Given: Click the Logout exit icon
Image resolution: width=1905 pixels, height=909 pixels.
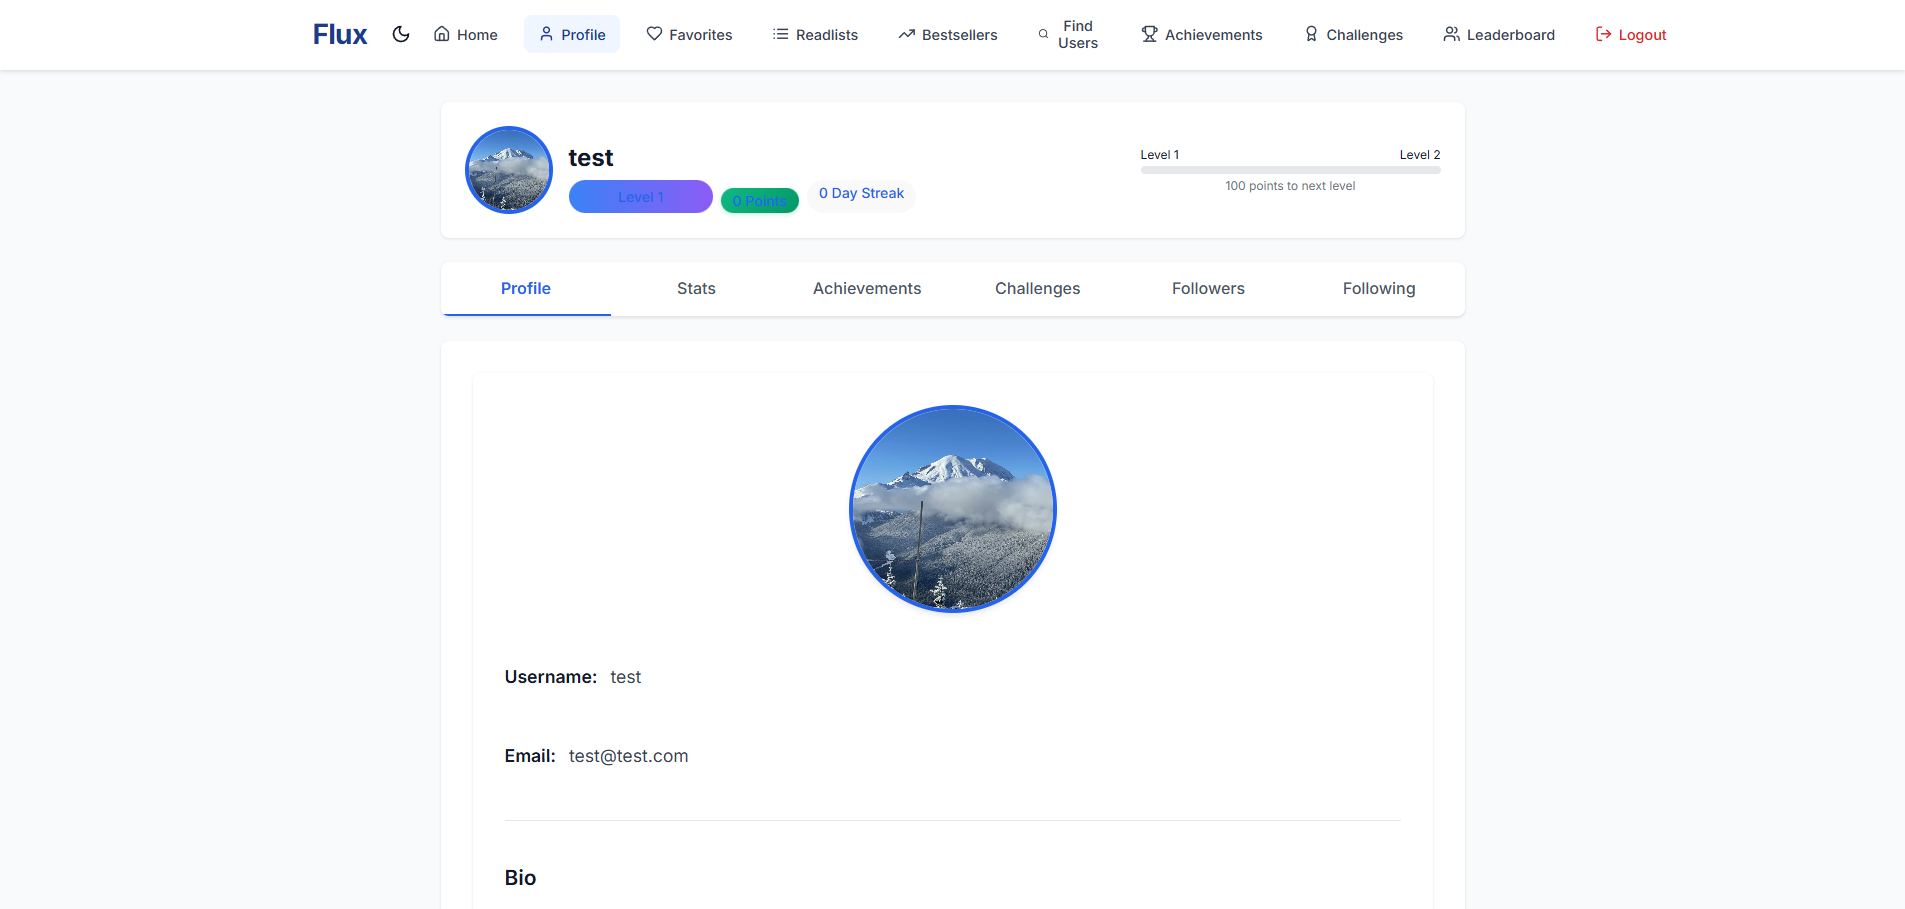Looking at the screenshot, I should pyautogui.click(x=1602, y=33).
